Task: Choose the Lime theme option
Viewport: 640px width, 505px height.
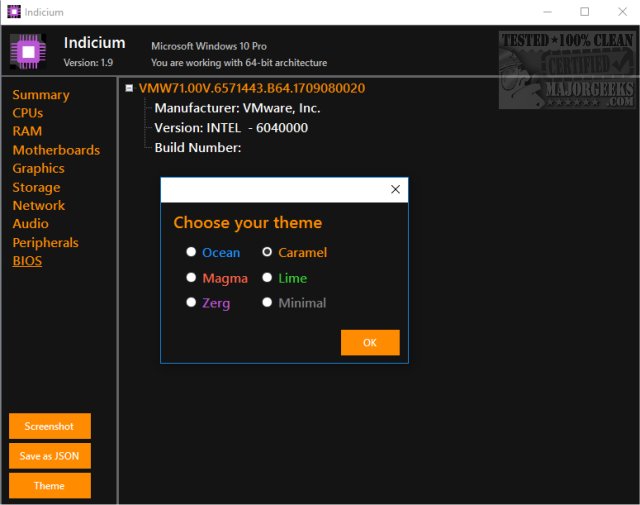Action: pyautogui.click(x=267, y=278)
